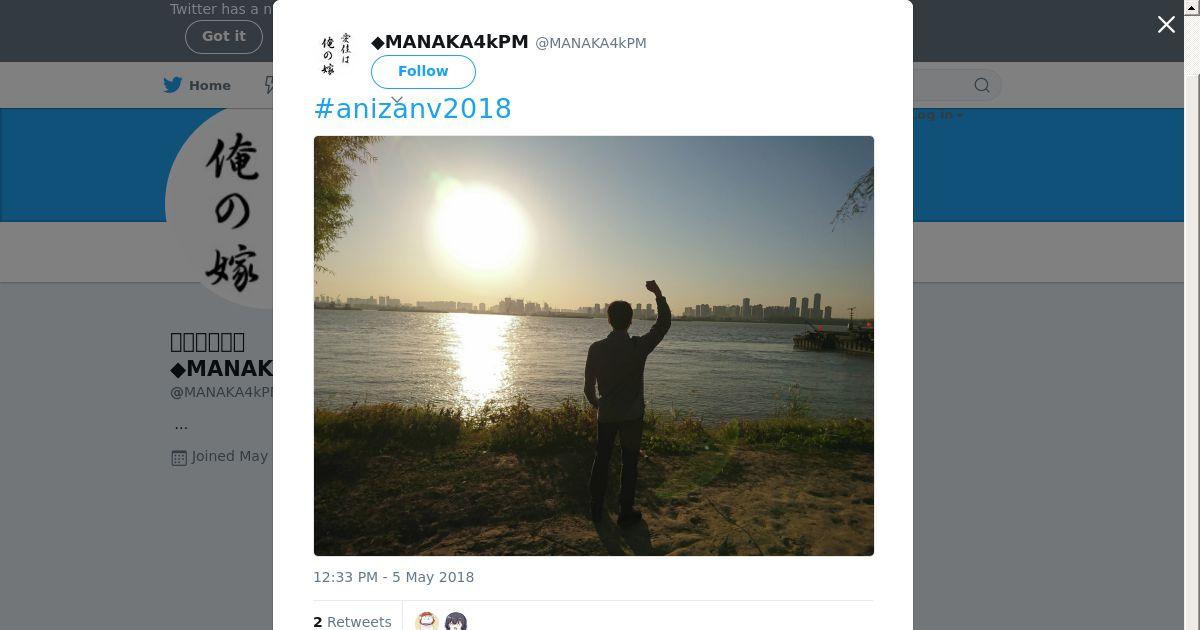The height and width of the screenshot is (630, 1200).
Task: Click the search magnifier icon
Action: pyautogui.click(x=982, y=85)
